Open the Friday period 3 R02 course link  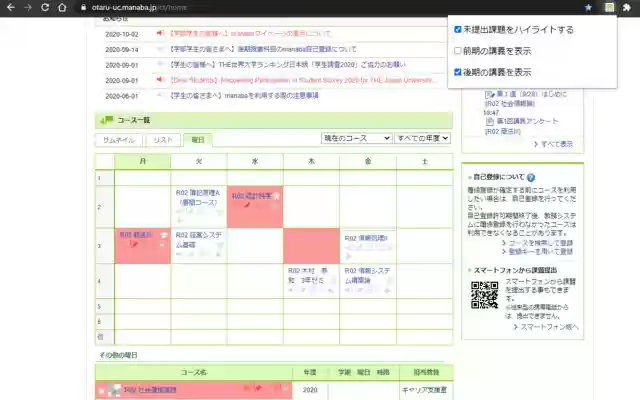pos(366,238)
